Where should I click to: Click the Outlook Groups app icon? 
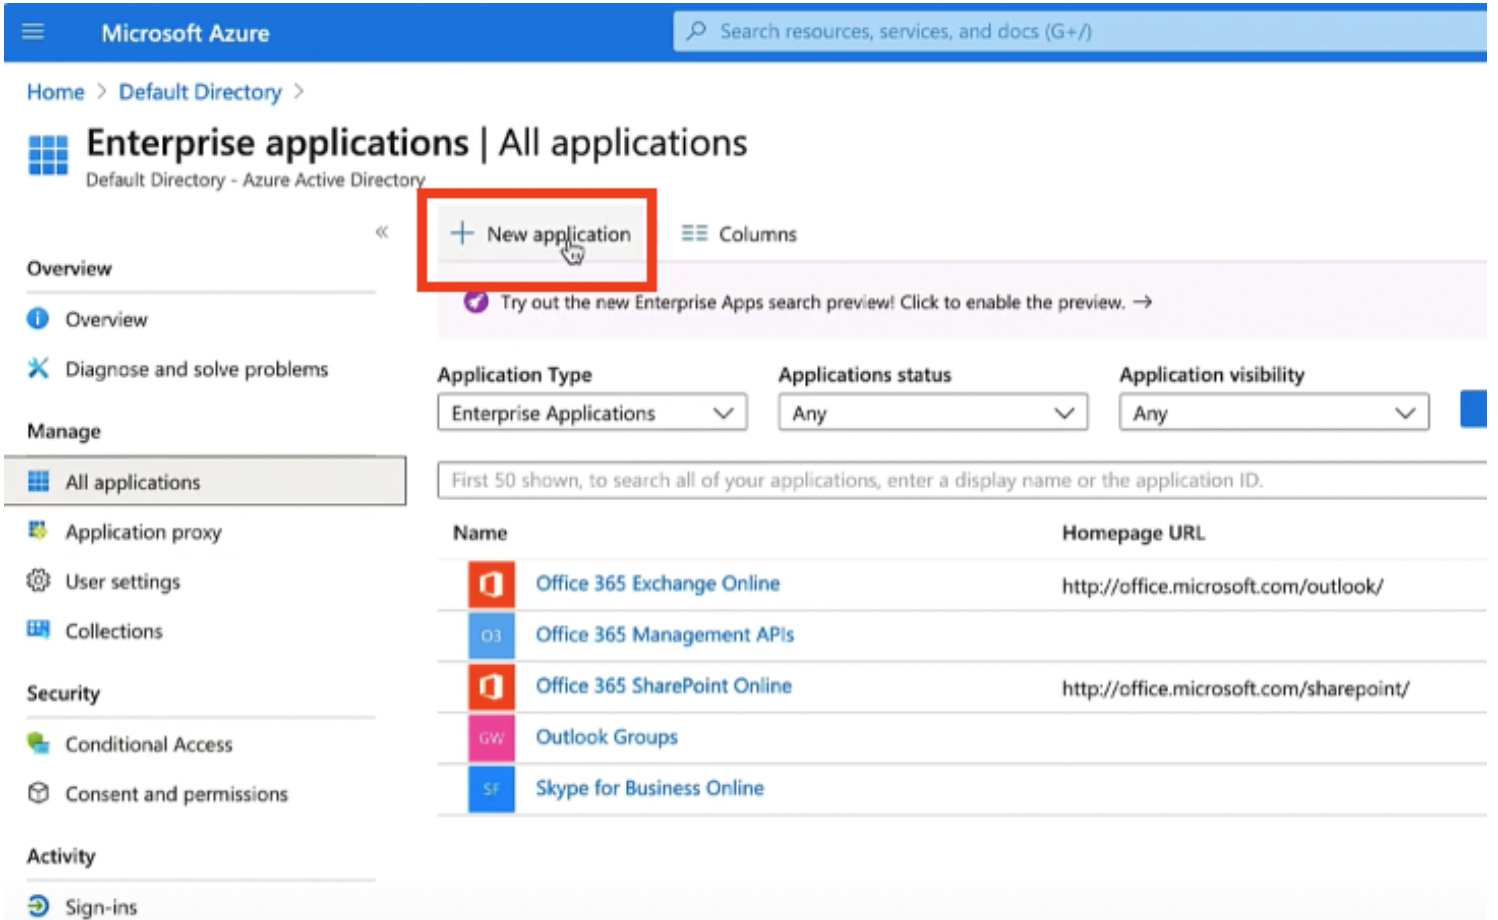click(492, 738)
